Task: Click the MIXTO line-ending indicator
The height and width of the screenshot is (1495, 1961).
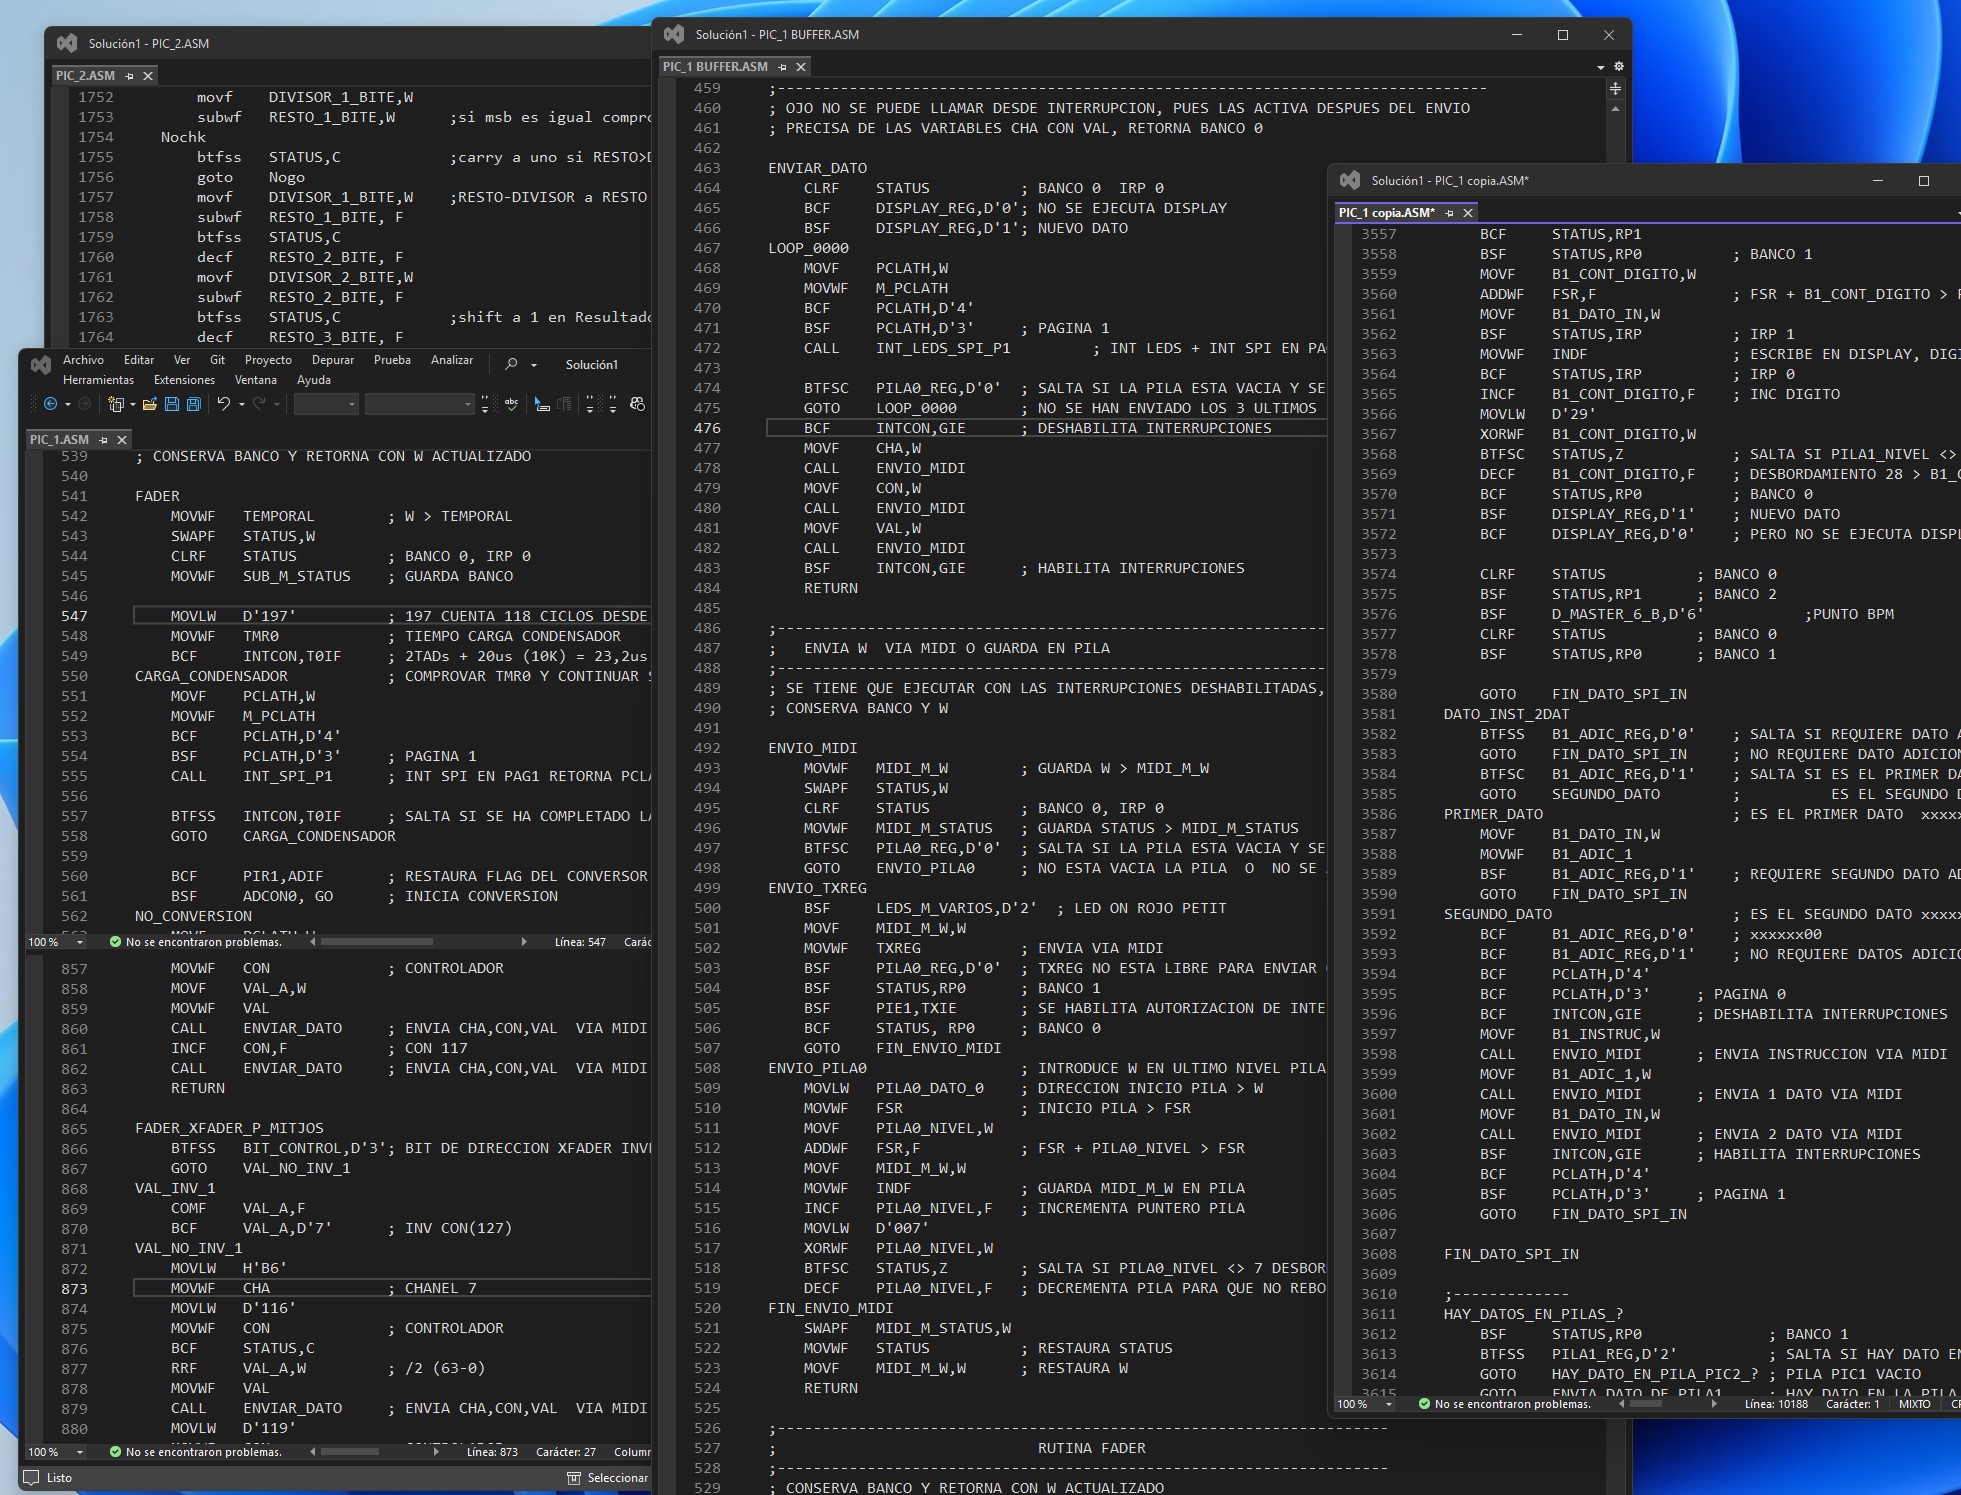Action: (1914, 1404)
